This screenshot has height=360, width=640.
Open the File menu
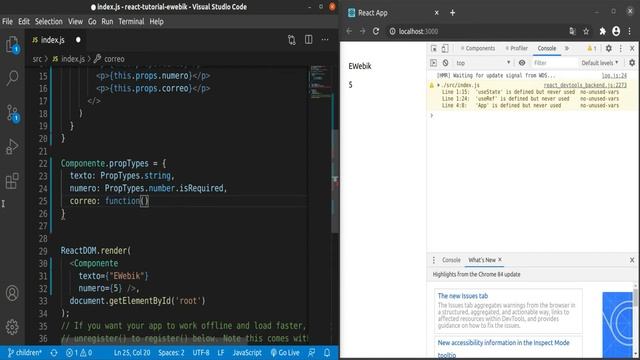[x=7, y=22]
